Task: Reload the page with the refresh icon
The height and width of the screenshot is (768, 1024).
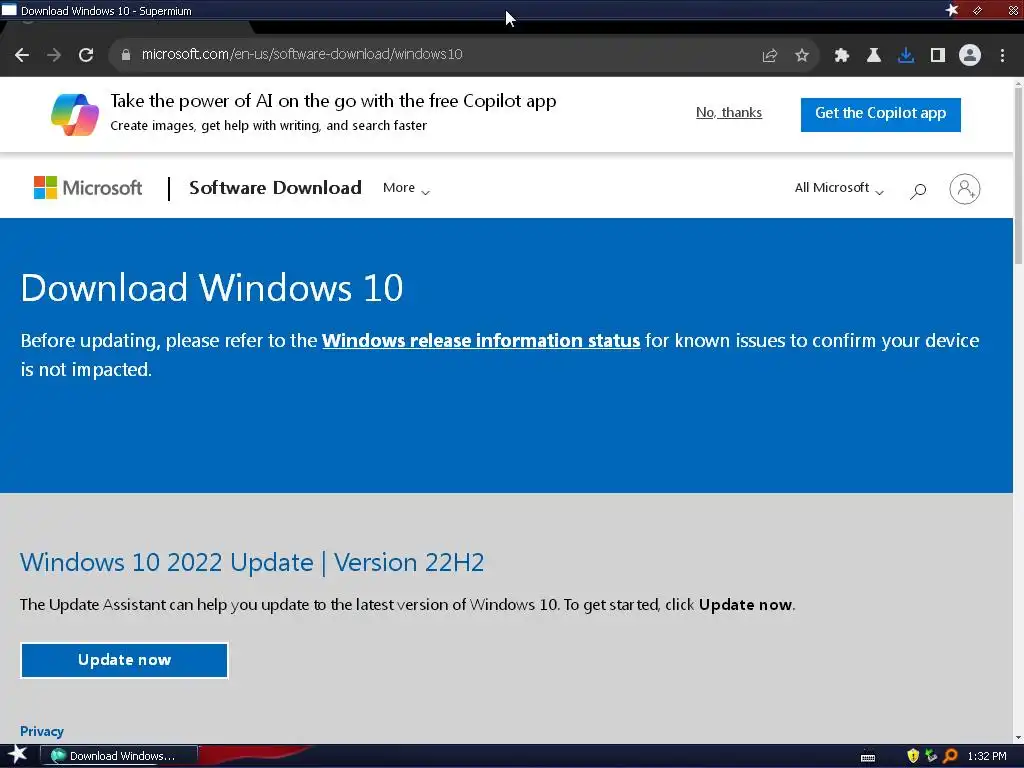Action: pos(86,55)
